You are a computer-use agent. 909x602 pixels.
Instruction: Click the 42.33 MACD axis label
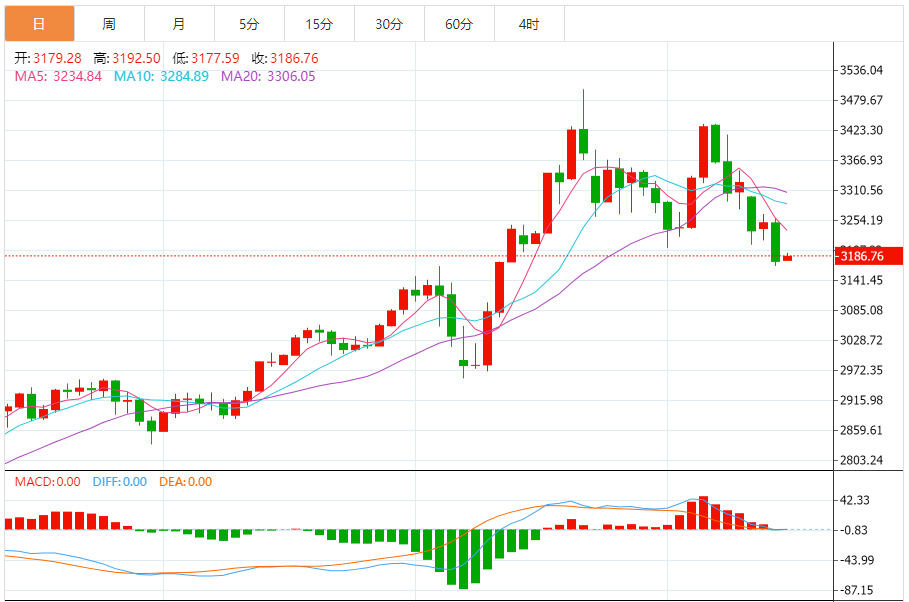tap(855, 501)
